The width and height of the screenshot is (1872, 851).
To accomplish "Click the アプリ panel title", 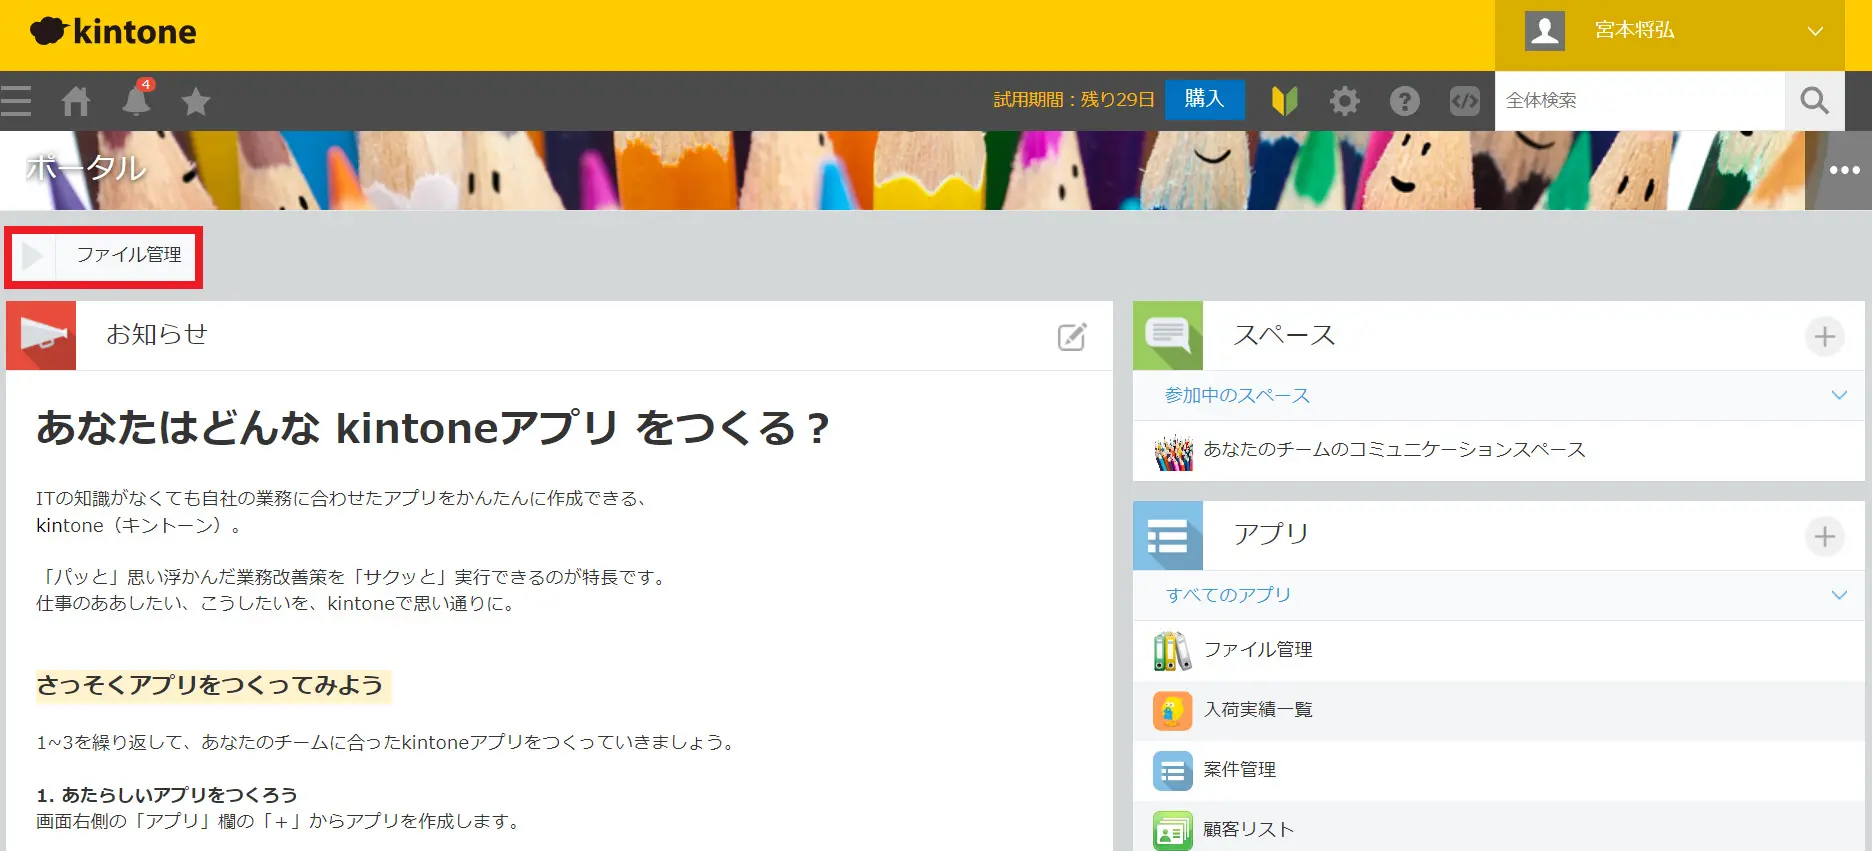I will pos(1271,534).
